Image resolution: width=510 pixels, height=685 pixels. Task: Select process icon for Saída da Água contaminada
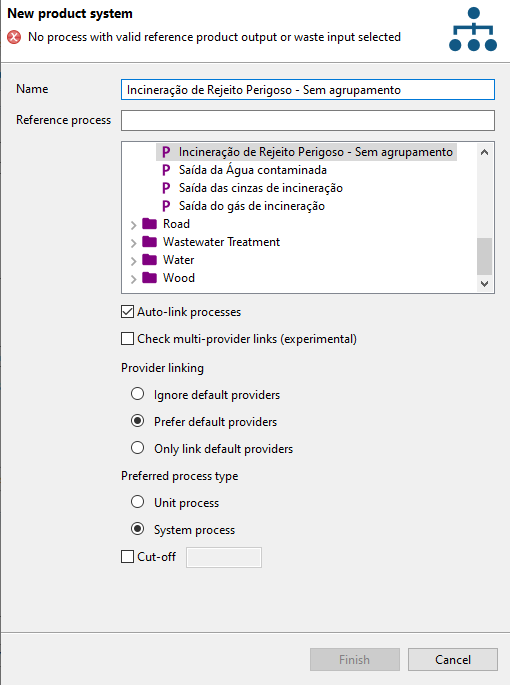[166, 170]
